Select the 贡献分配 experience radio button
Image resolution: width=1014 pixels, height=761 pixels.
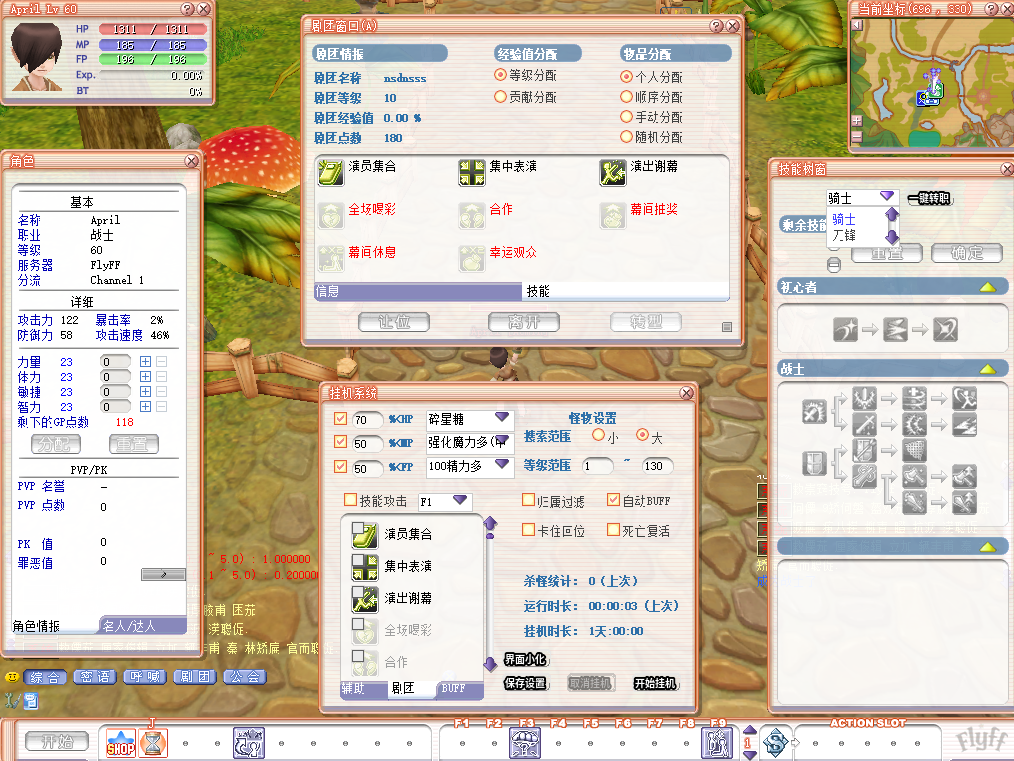click(501, 97)
